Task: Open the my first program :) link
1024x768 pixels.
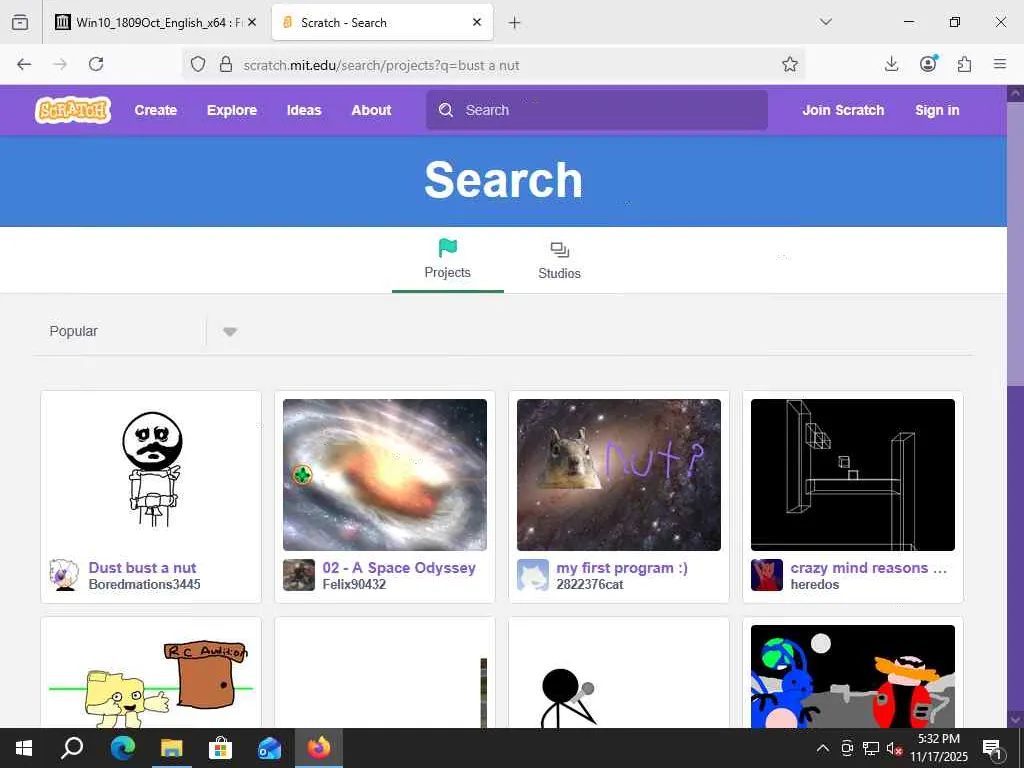Action: [622, 568]
